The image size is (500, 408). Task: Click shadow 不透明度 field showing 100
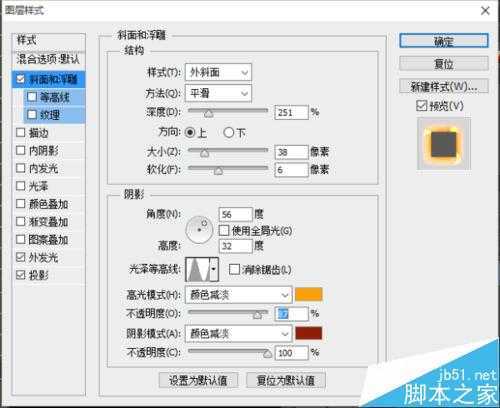pos(291,353)
